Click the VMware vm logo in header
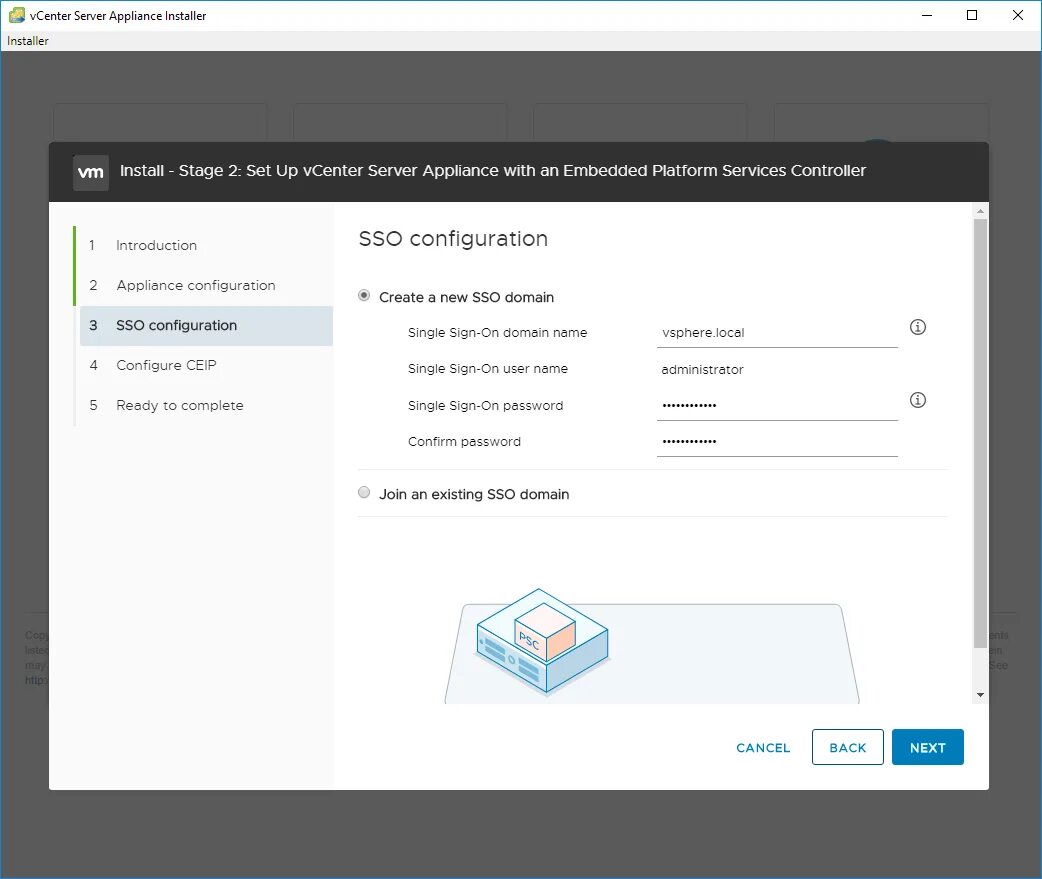Screen dimensions: 1042x879 90,173
